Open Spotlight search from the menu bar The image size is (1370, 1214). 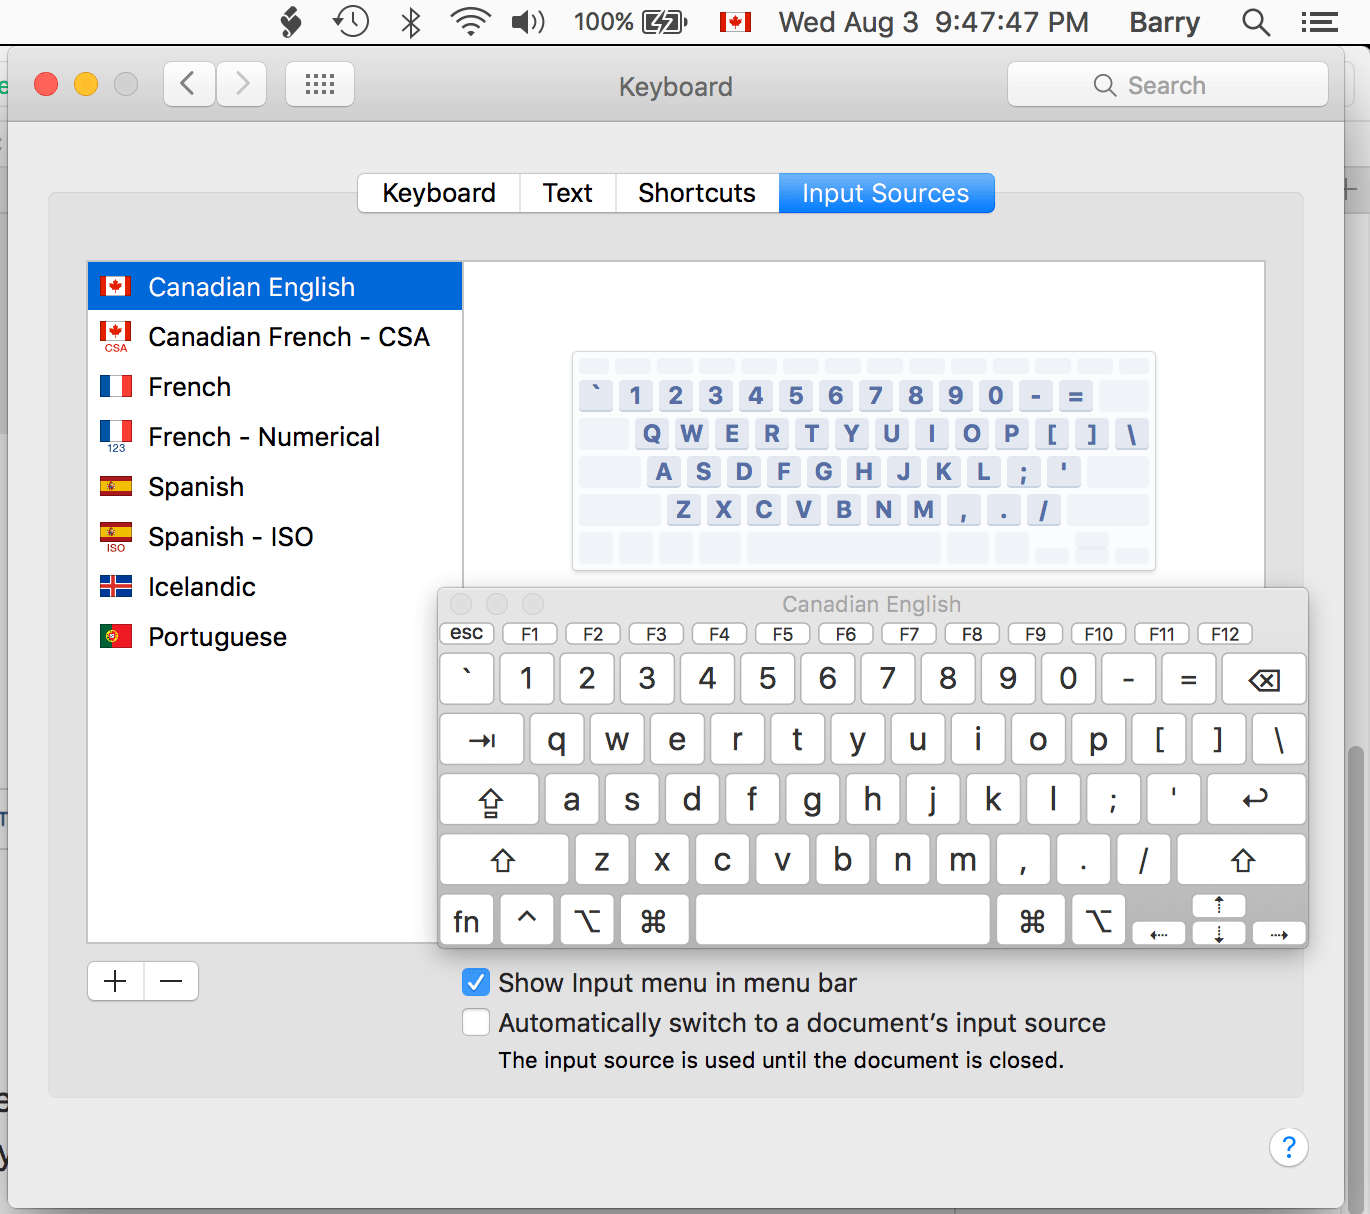click(x=1255, y=21)
